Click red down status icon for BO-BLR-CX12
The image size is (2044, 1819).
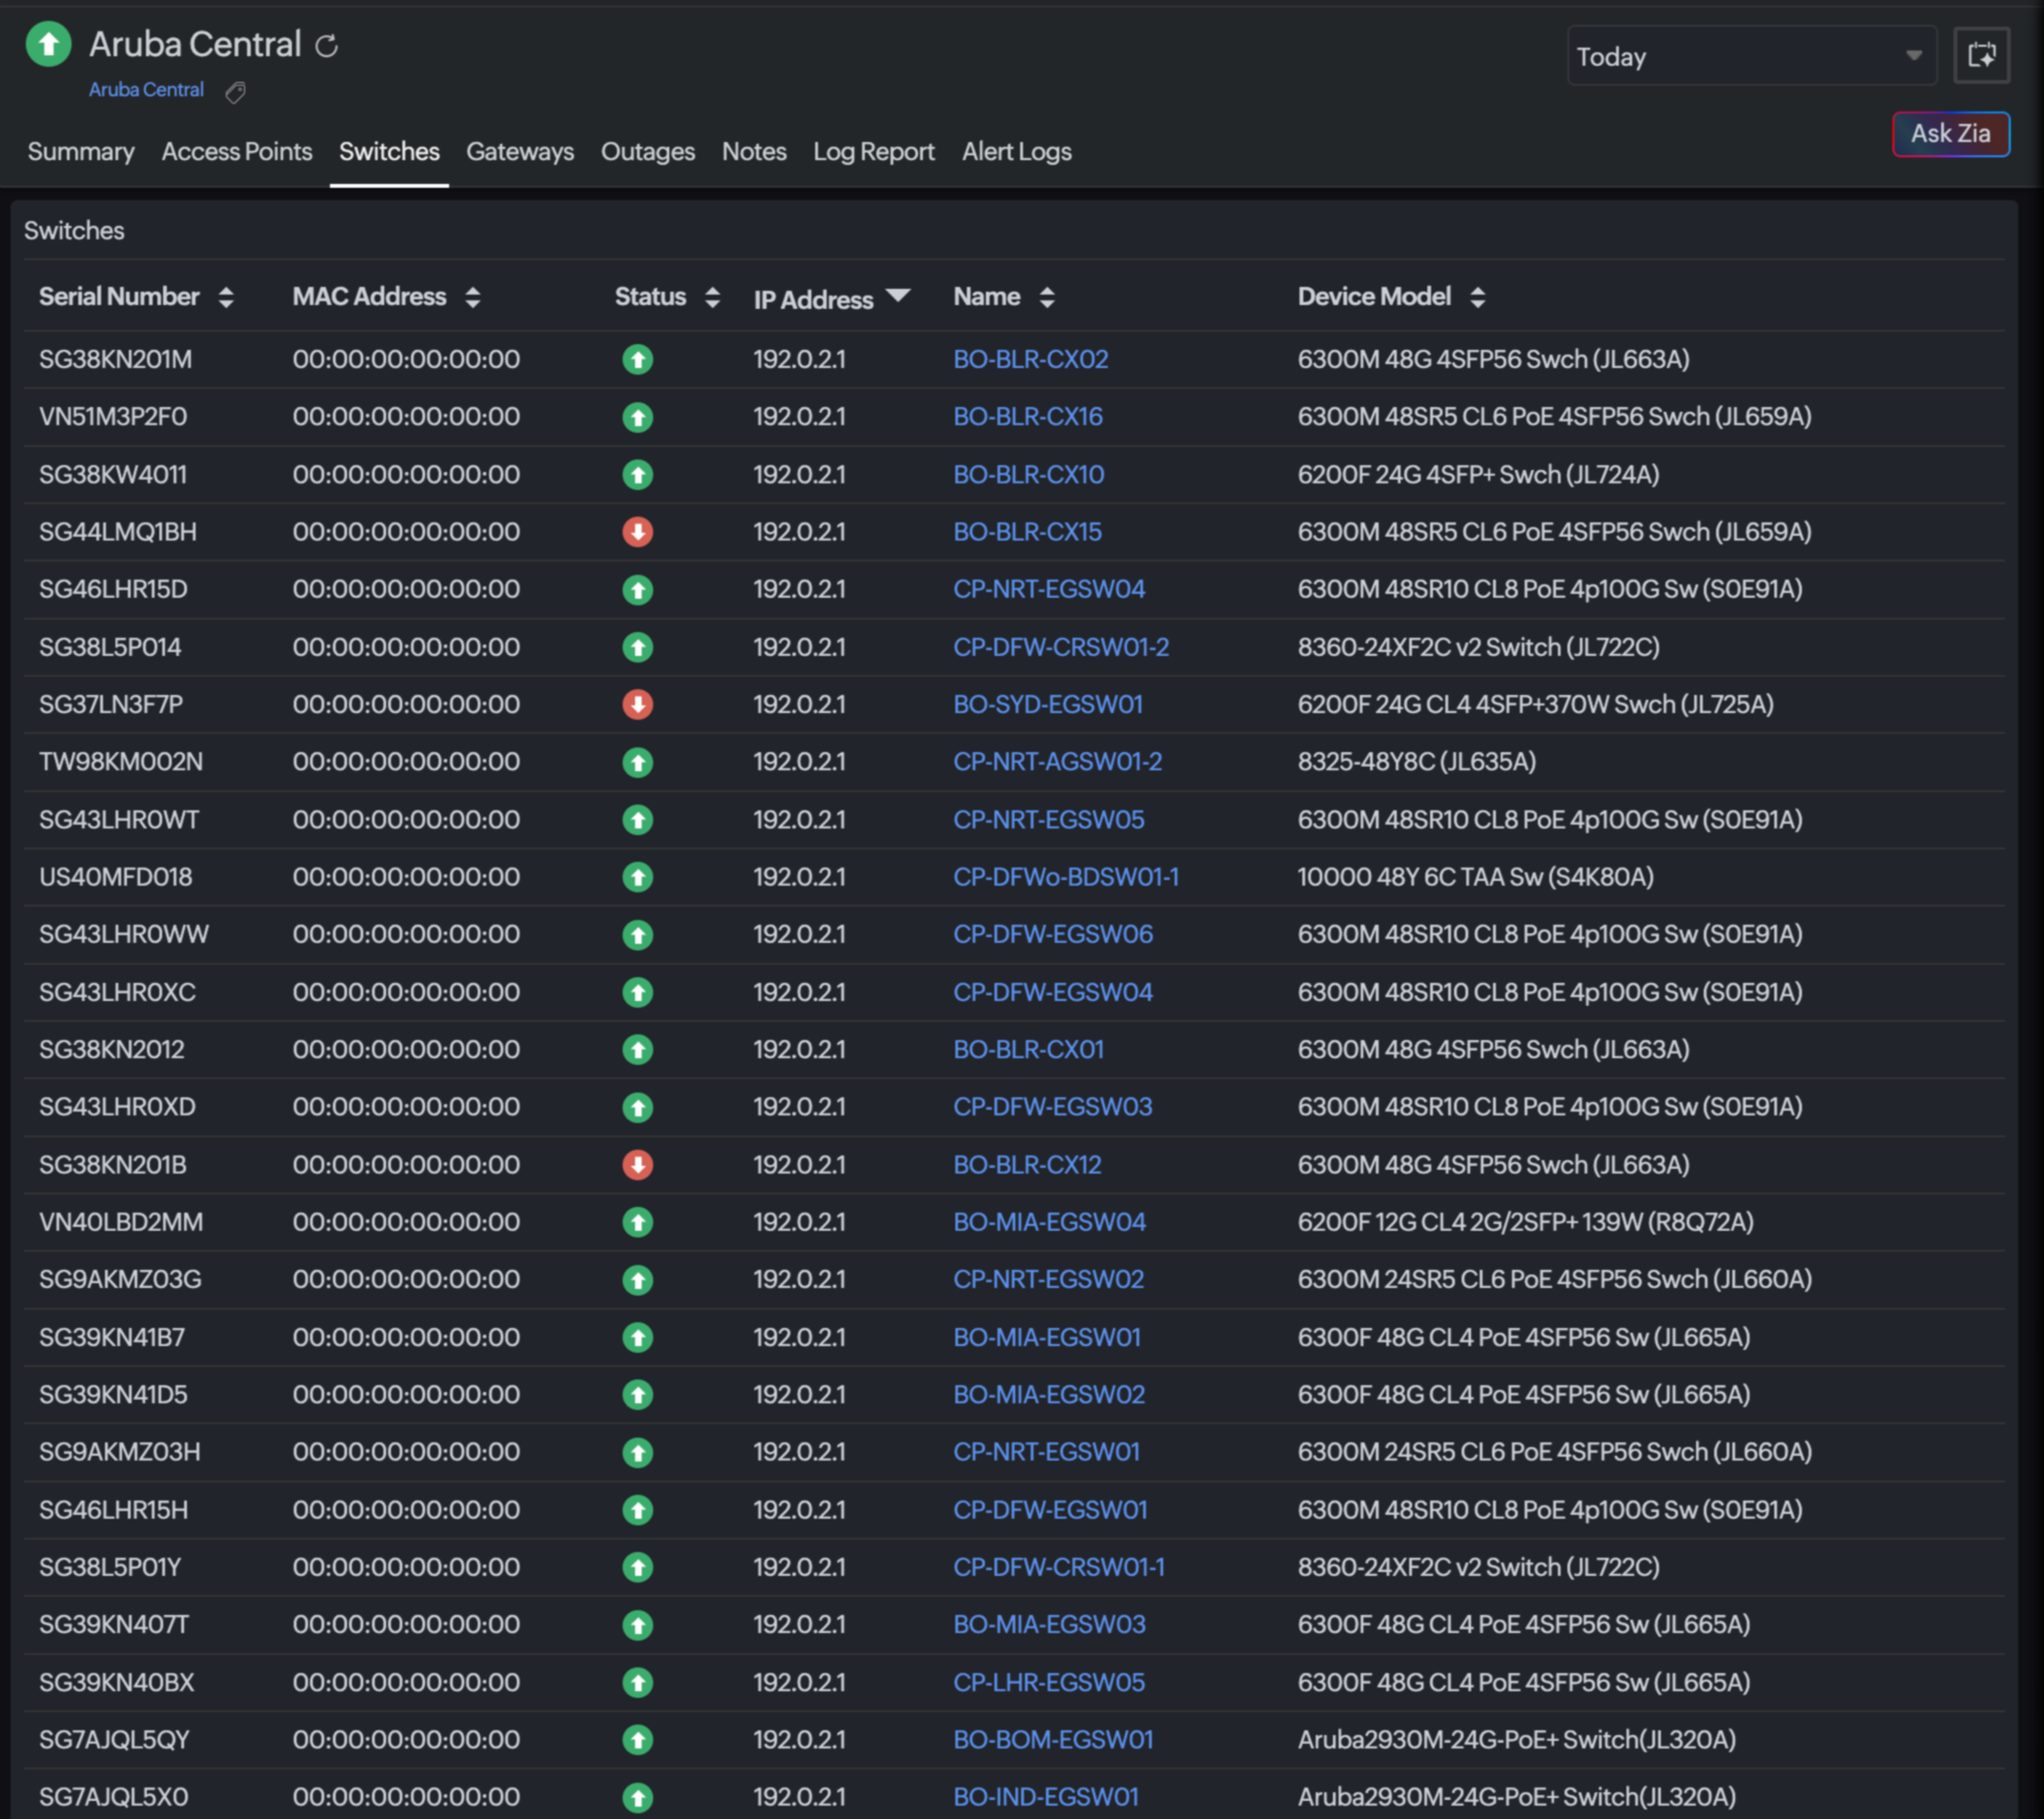pos(637,1165)
